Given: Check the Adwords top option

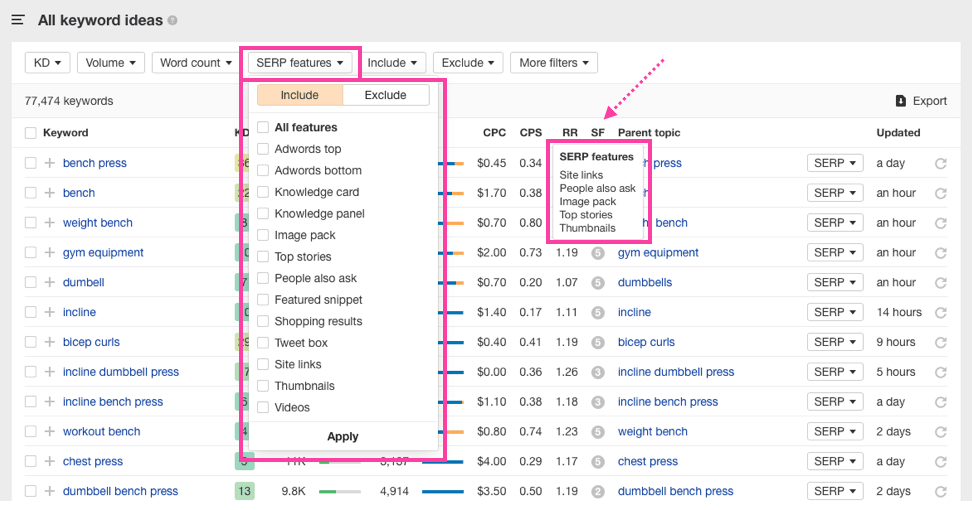Looking at the screenshot, I should point(263,149).
